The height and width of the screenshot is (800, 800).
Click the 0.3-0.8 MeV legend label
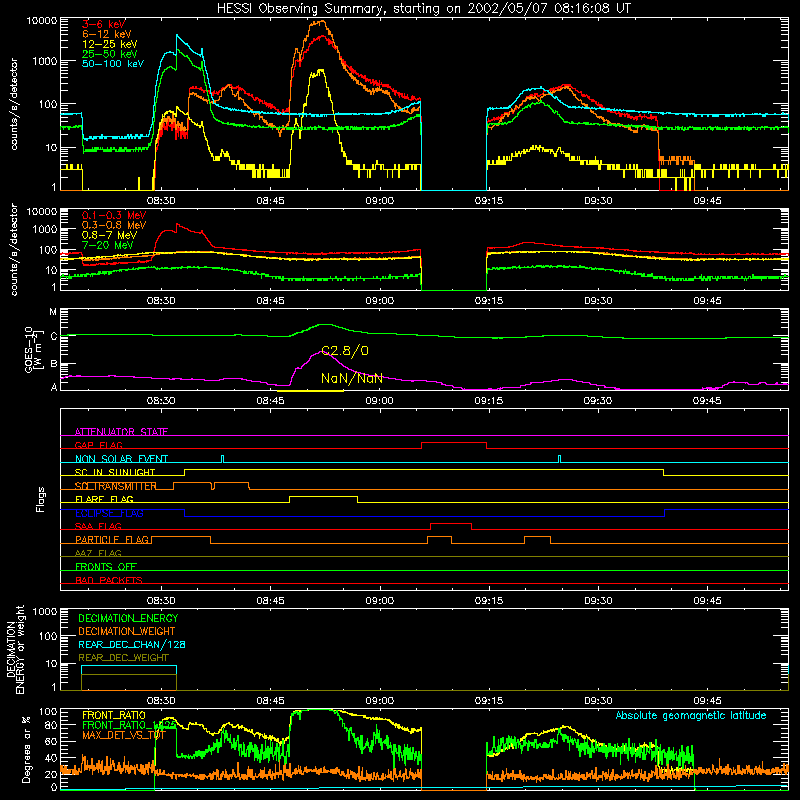coord(114,225)
